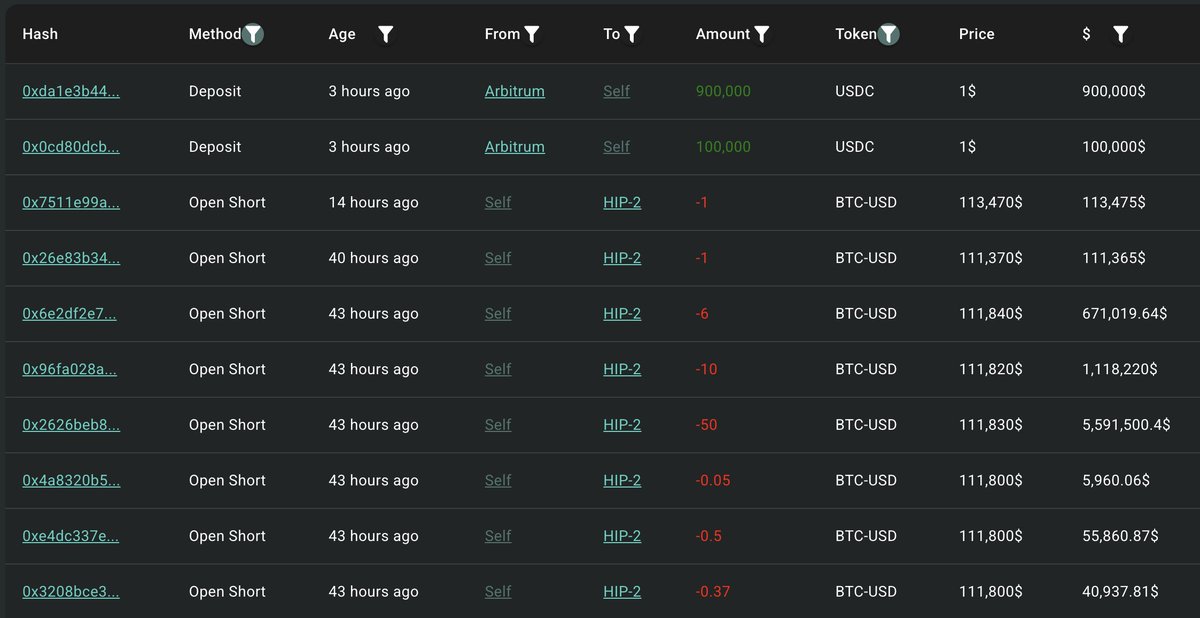Click the Price column header
Viewport: 1200px width, 618px height.
[976, 34]
